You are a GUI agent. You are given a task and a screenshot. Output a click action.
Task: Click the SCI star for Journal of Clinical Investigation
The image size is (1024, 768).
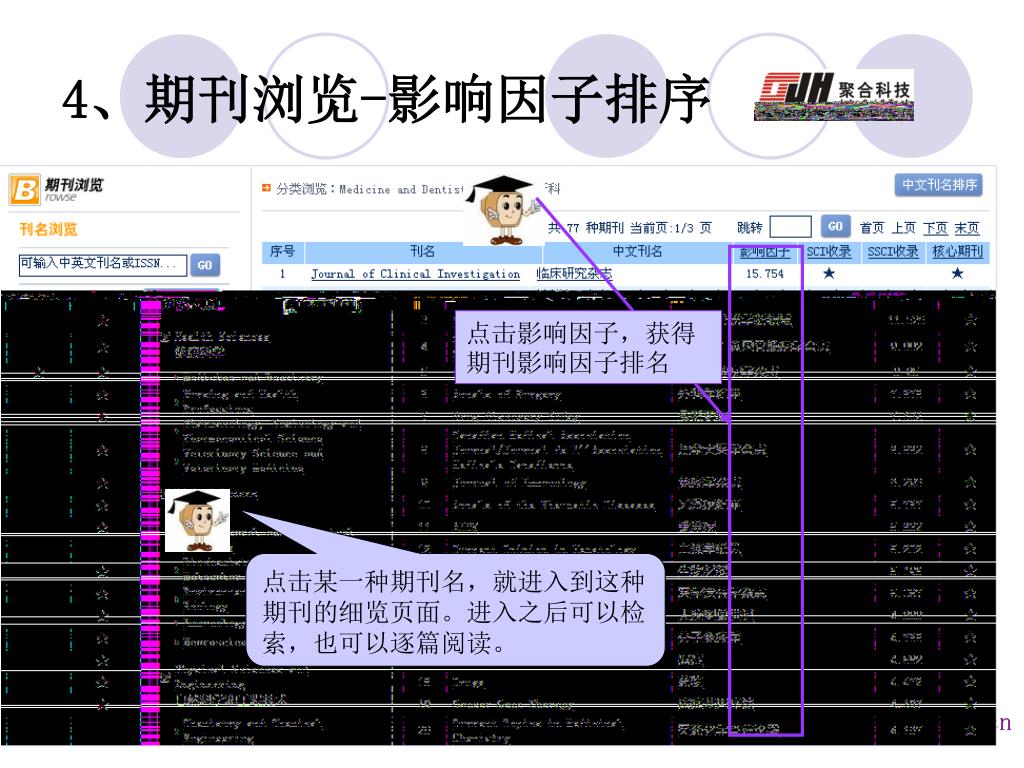[829, 273]
